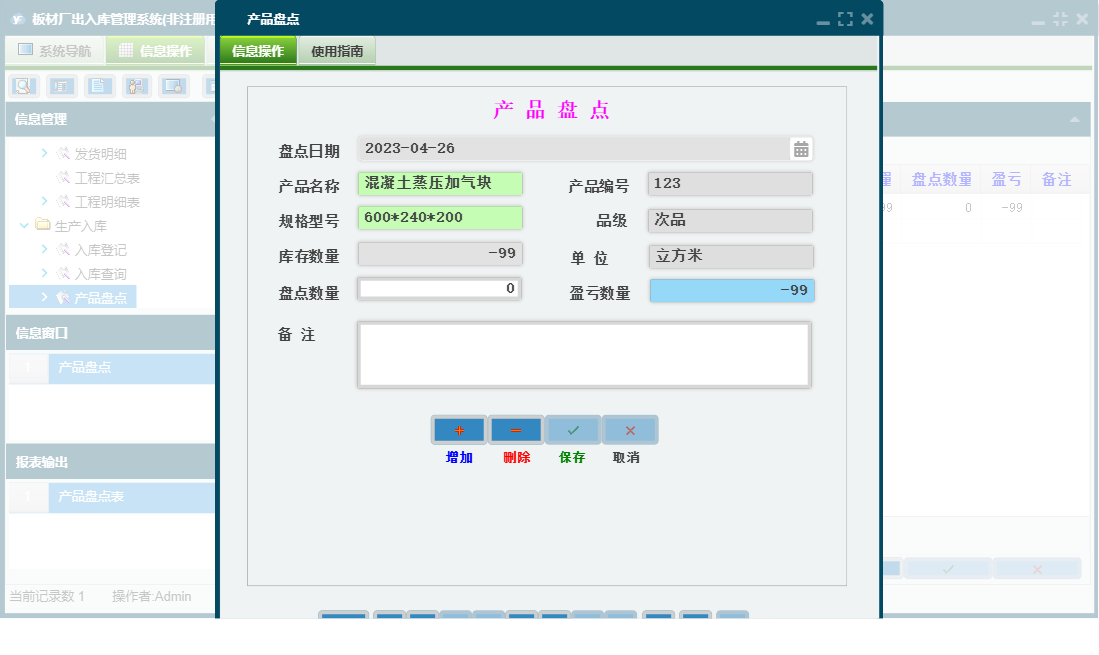Click the 保存 checkmark icon

point(572,429)
